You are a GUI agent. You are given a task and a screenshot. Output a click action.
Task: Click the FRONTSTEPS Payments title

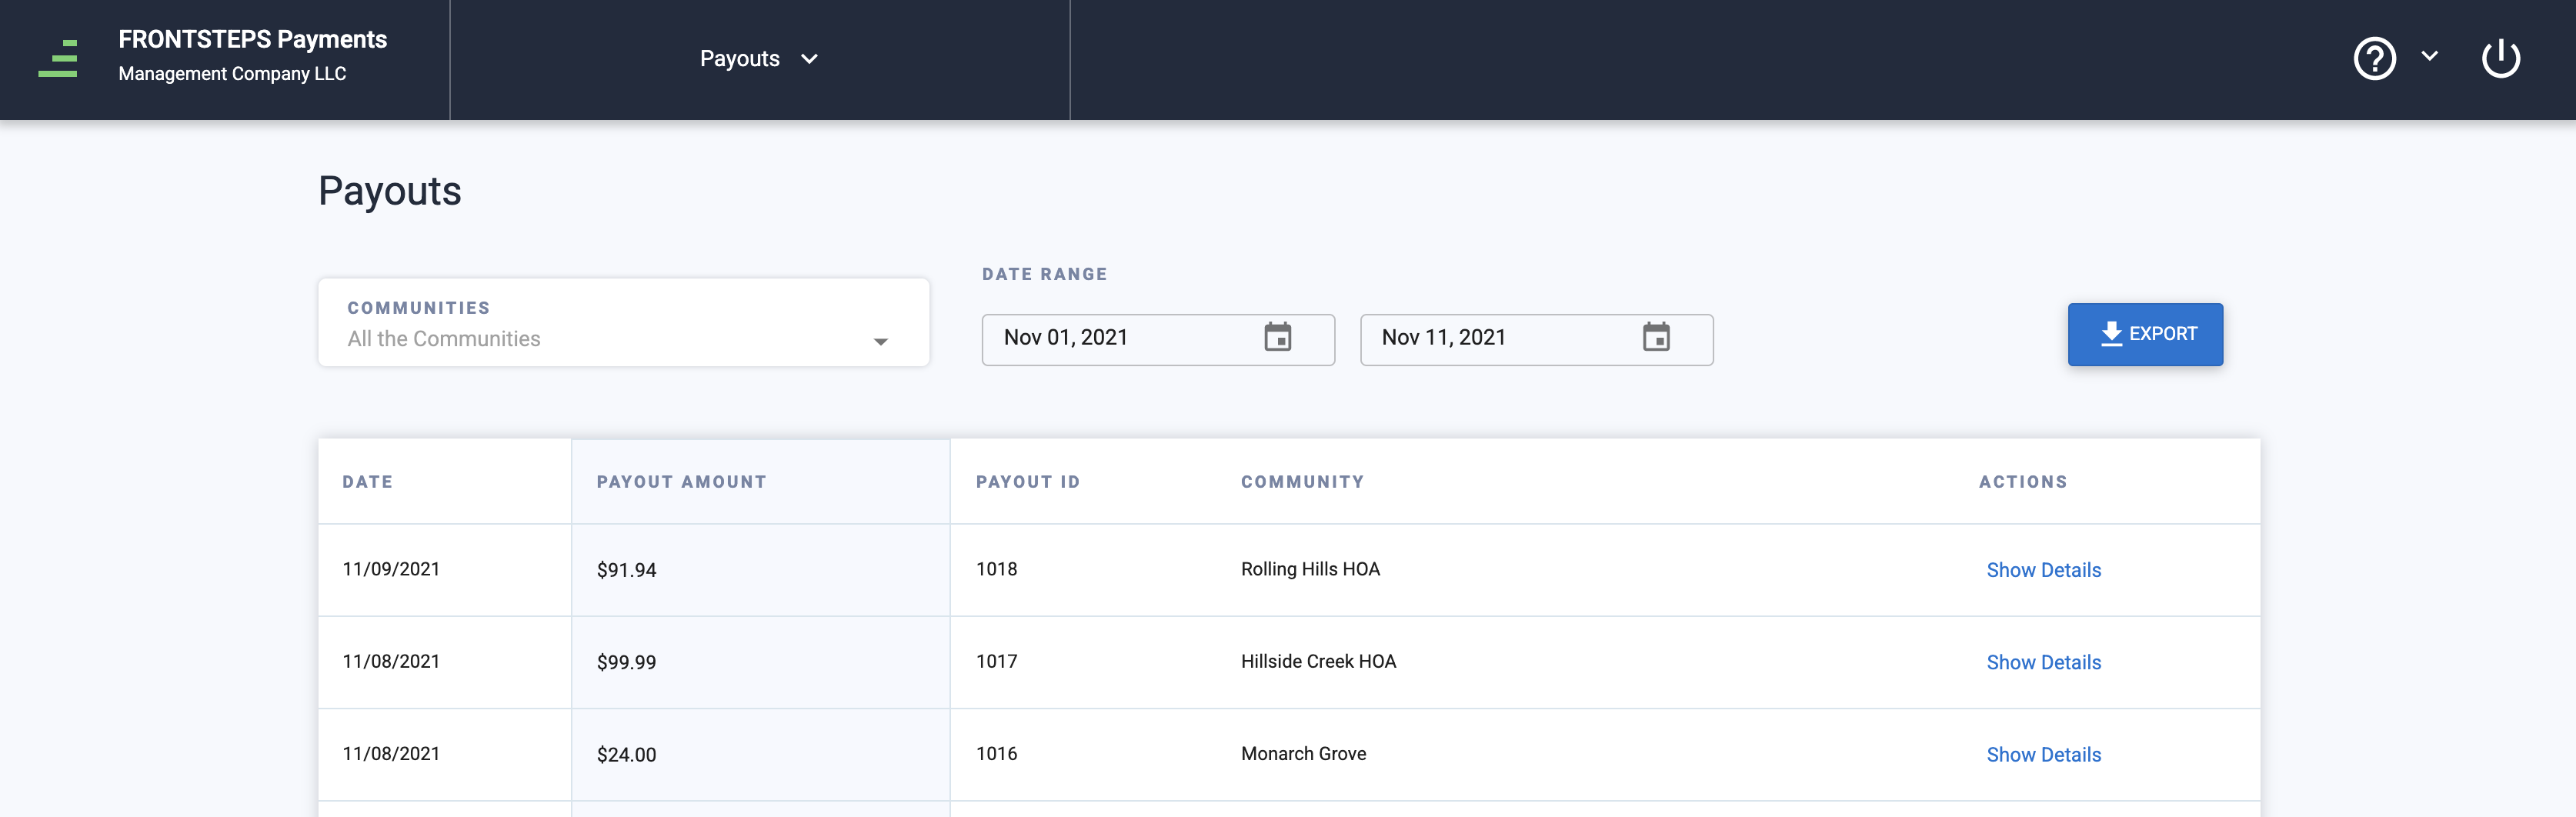coord(252,40)
